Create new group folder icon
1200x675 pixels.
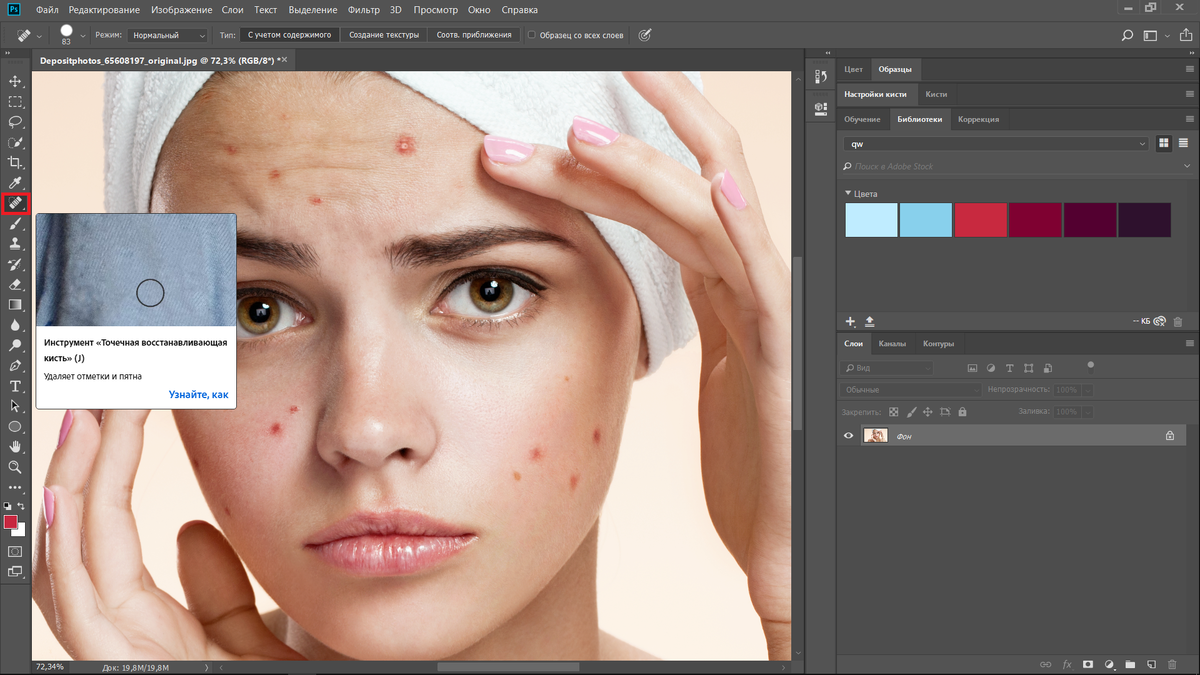[x=1130, y=664]
